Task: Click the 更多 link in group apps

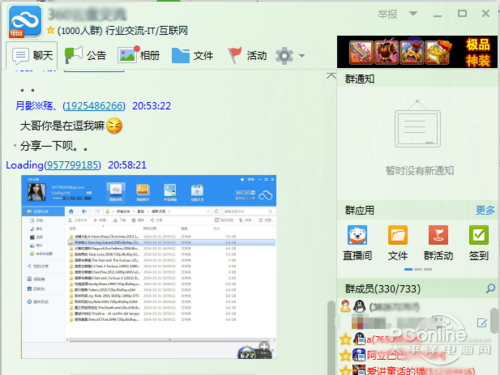Action: tap(485, 210)
